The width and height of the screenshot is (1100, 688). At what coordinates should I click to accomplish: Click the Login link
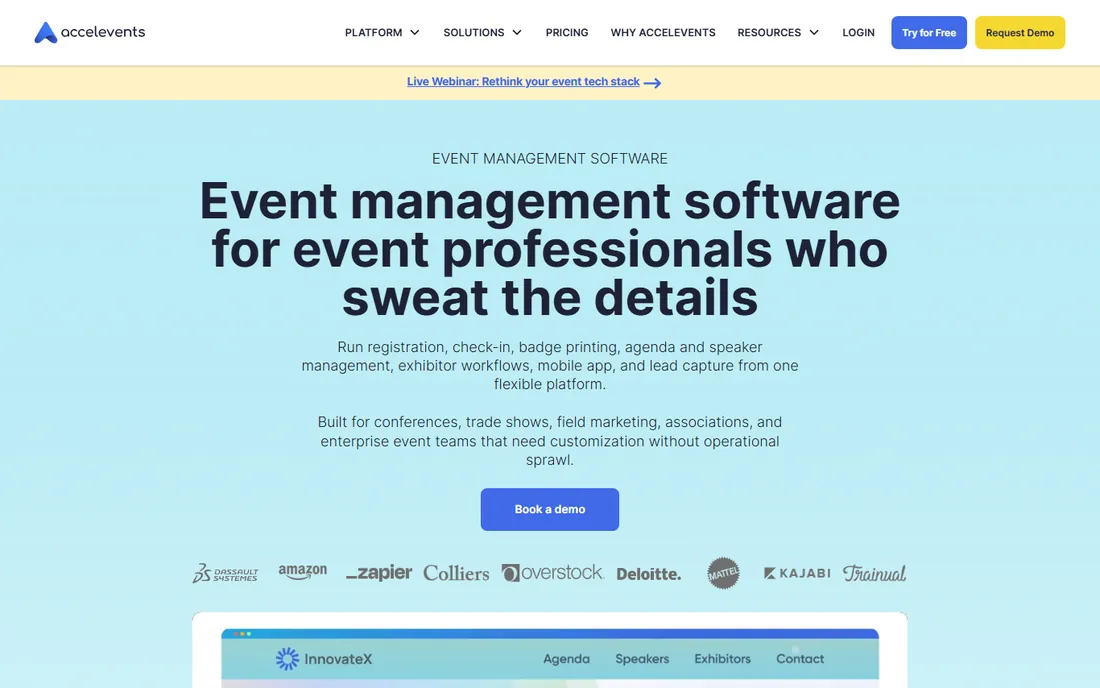coord(858,32)
